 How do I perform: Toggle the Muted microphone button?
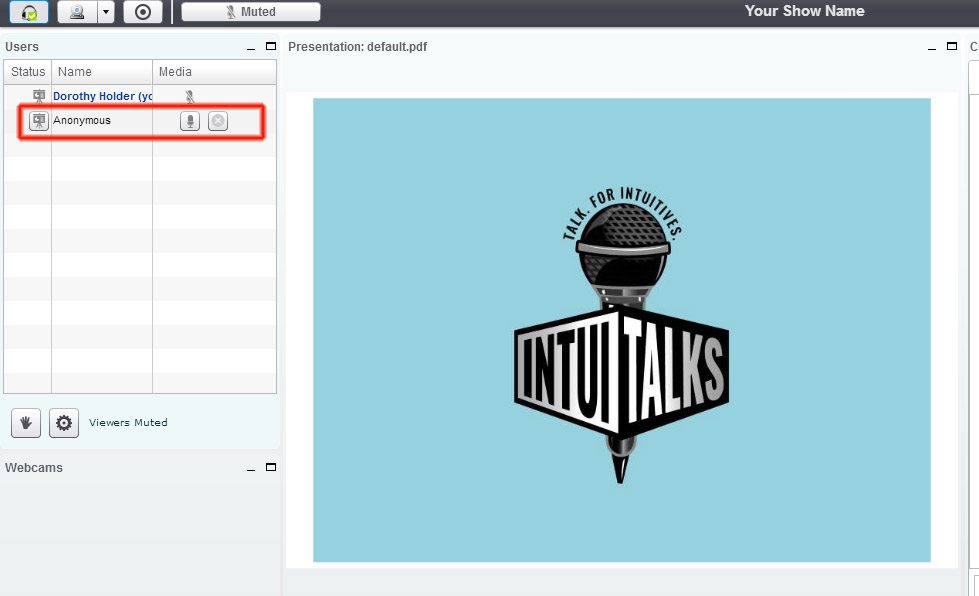pos(251,12)
